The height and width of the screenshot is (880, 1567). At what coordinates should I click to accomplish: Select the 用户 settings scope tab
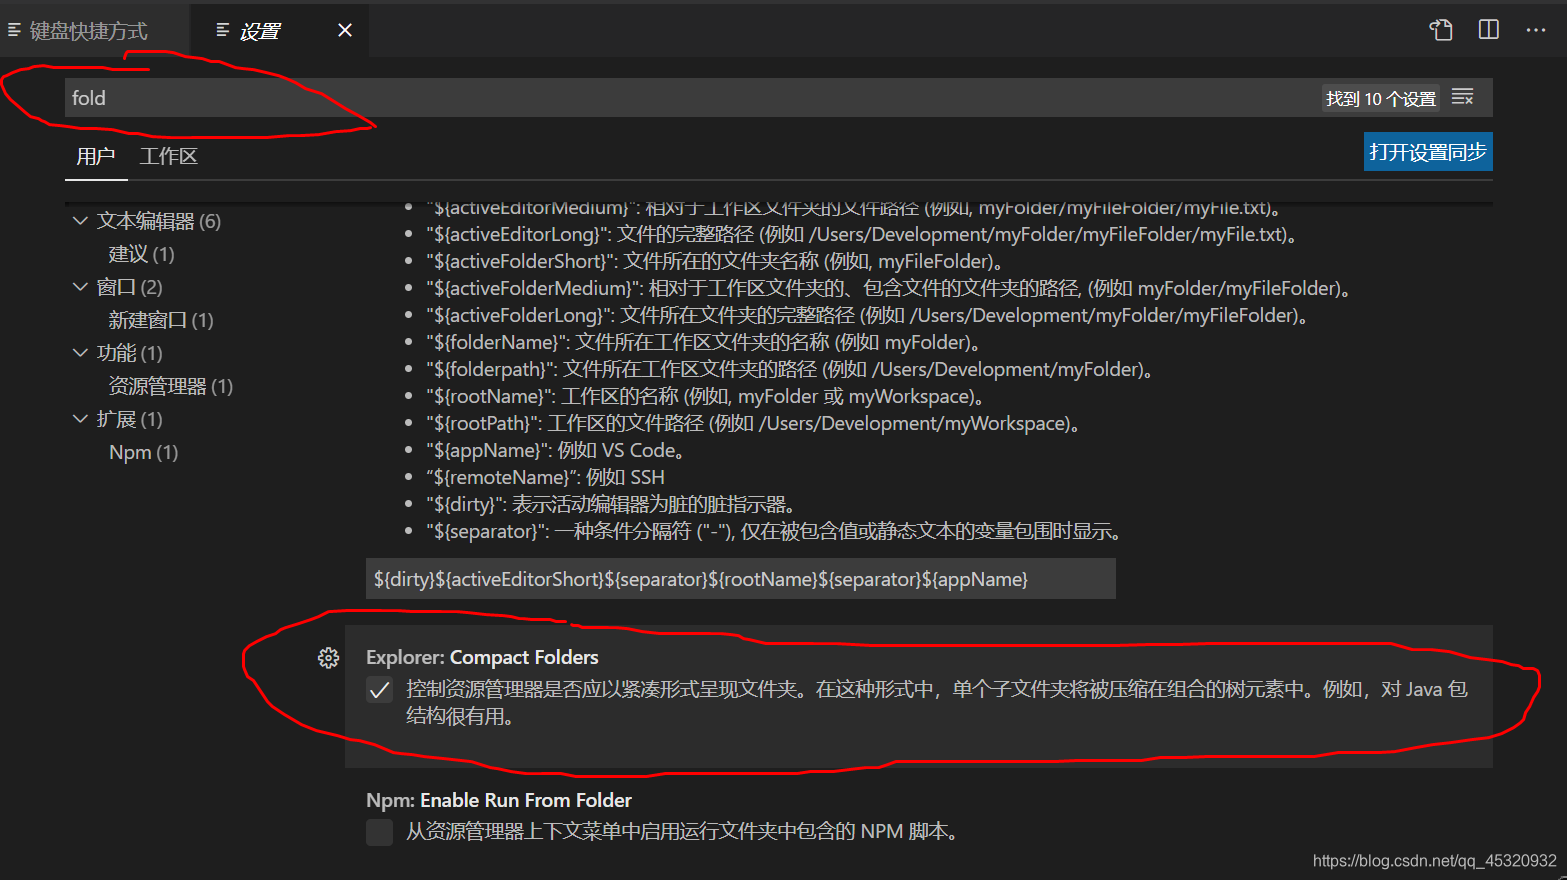point(96,156)
